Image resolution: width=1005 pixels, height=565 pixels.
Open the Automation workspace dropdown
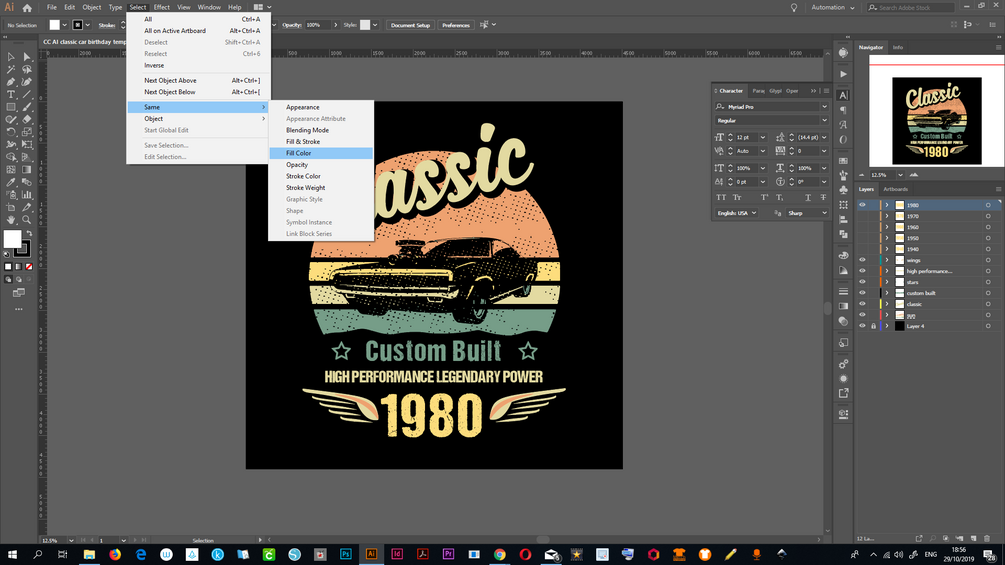[x=833, y=8]
